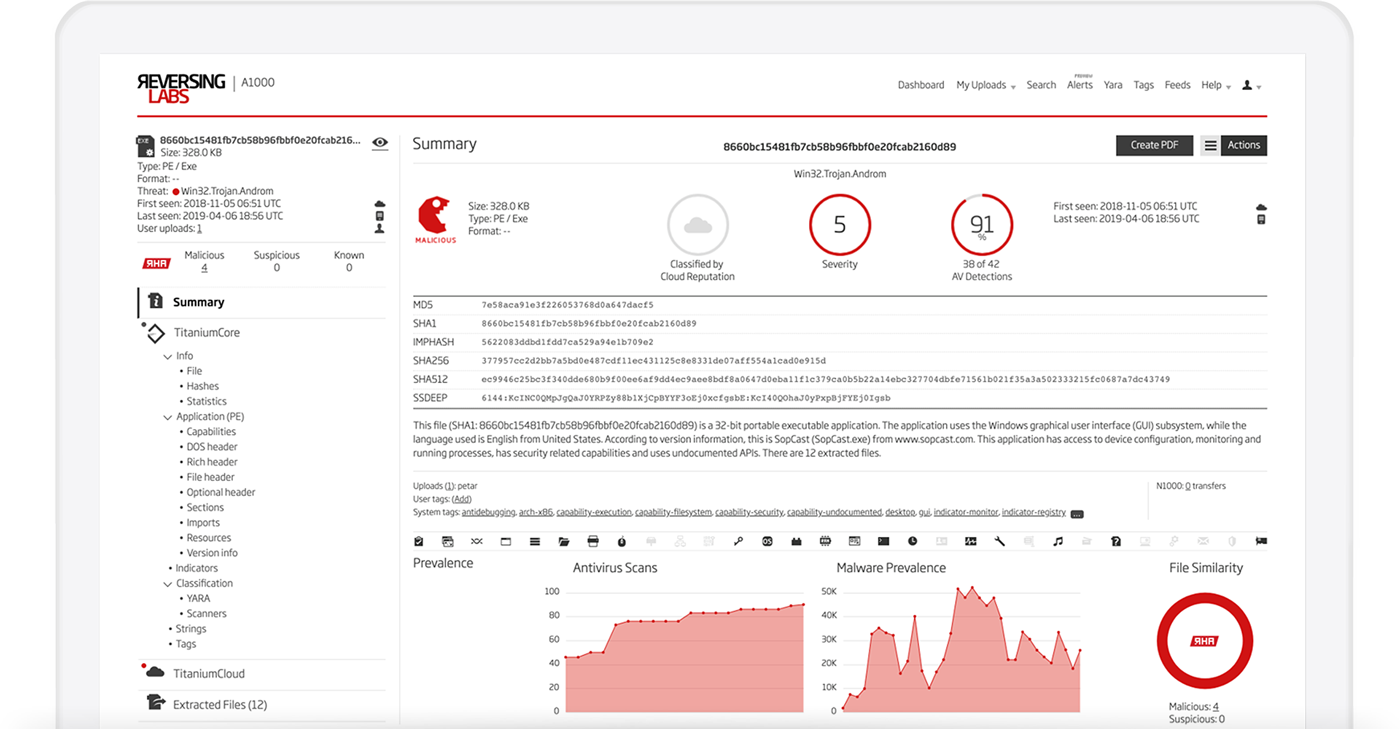
Task: Click the person icon beside User uploads
Action: (x=380, y=229)
